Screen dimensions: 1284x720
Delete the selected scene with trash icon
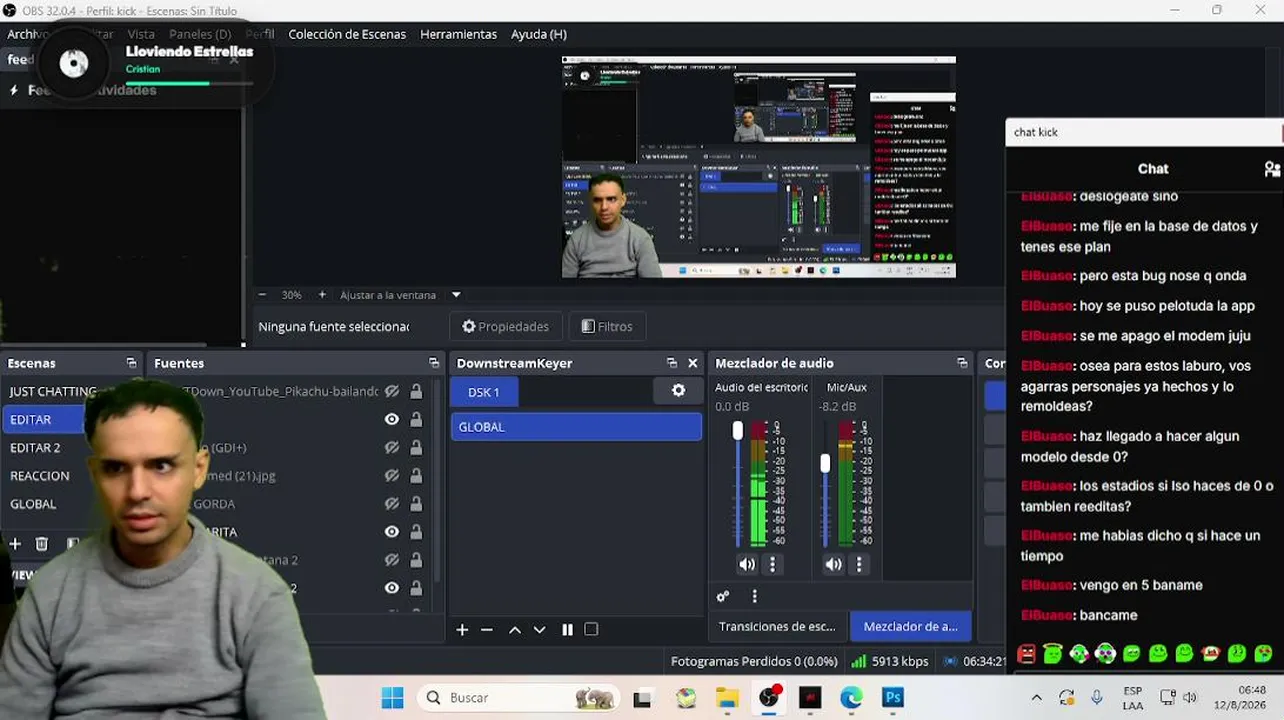tap(42, 544)
